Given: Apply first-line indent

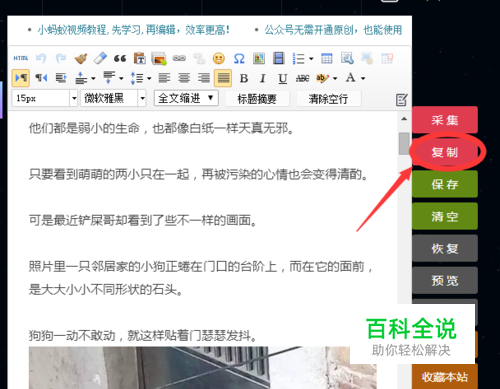Looking at the screenshot, I should click(61, 78).
